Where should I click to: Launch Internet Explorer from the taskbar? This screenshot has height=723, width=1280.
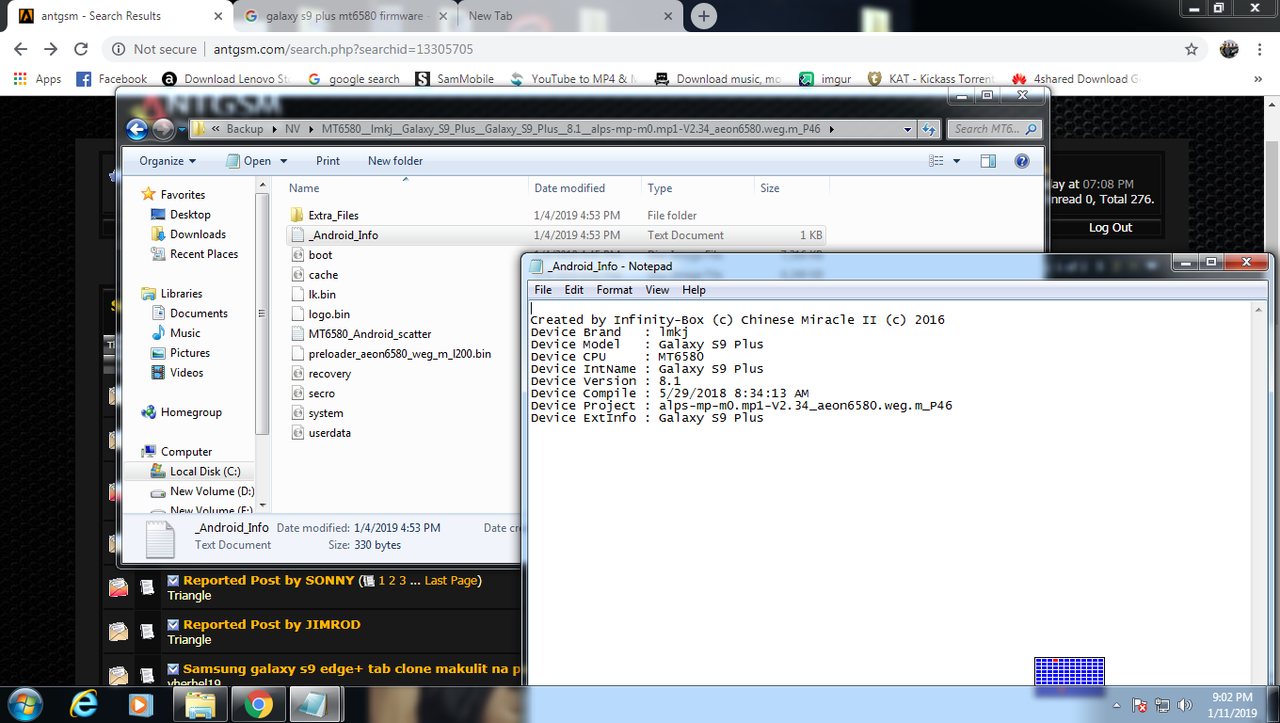pos(84,705)
